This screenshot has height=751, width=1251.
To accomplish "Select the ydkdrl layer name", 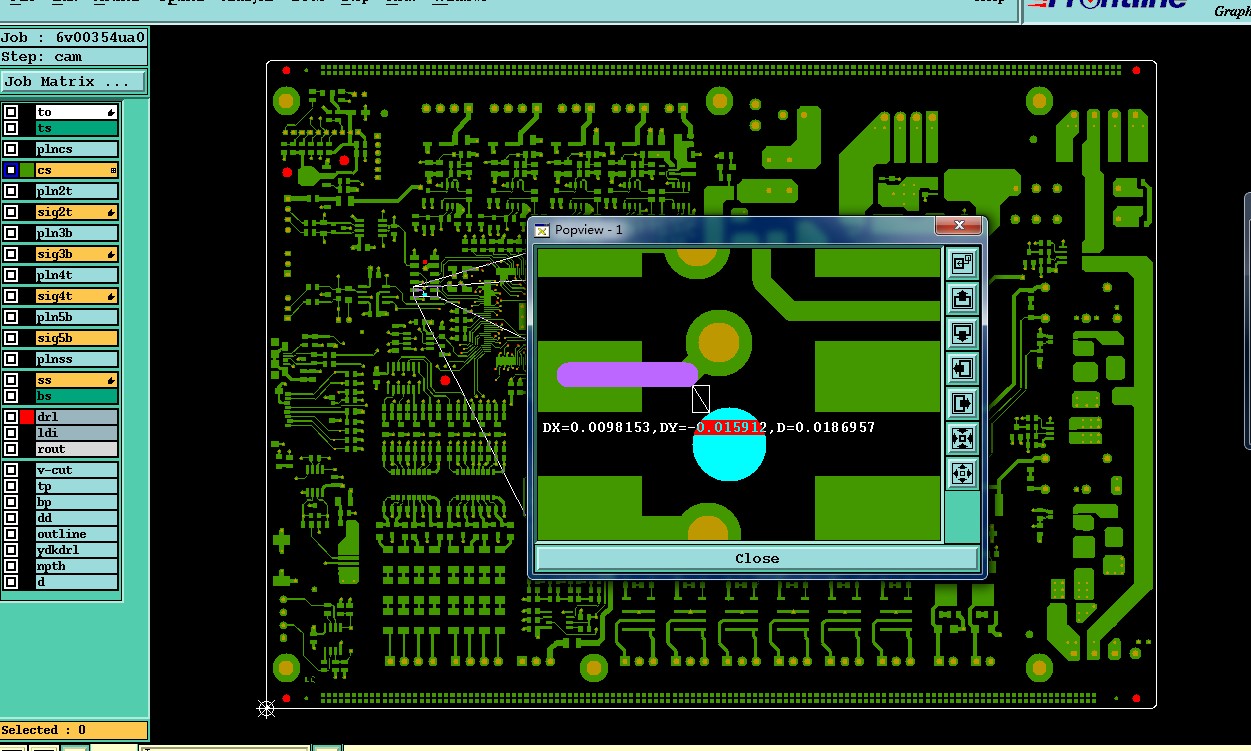I will (76, 550).
